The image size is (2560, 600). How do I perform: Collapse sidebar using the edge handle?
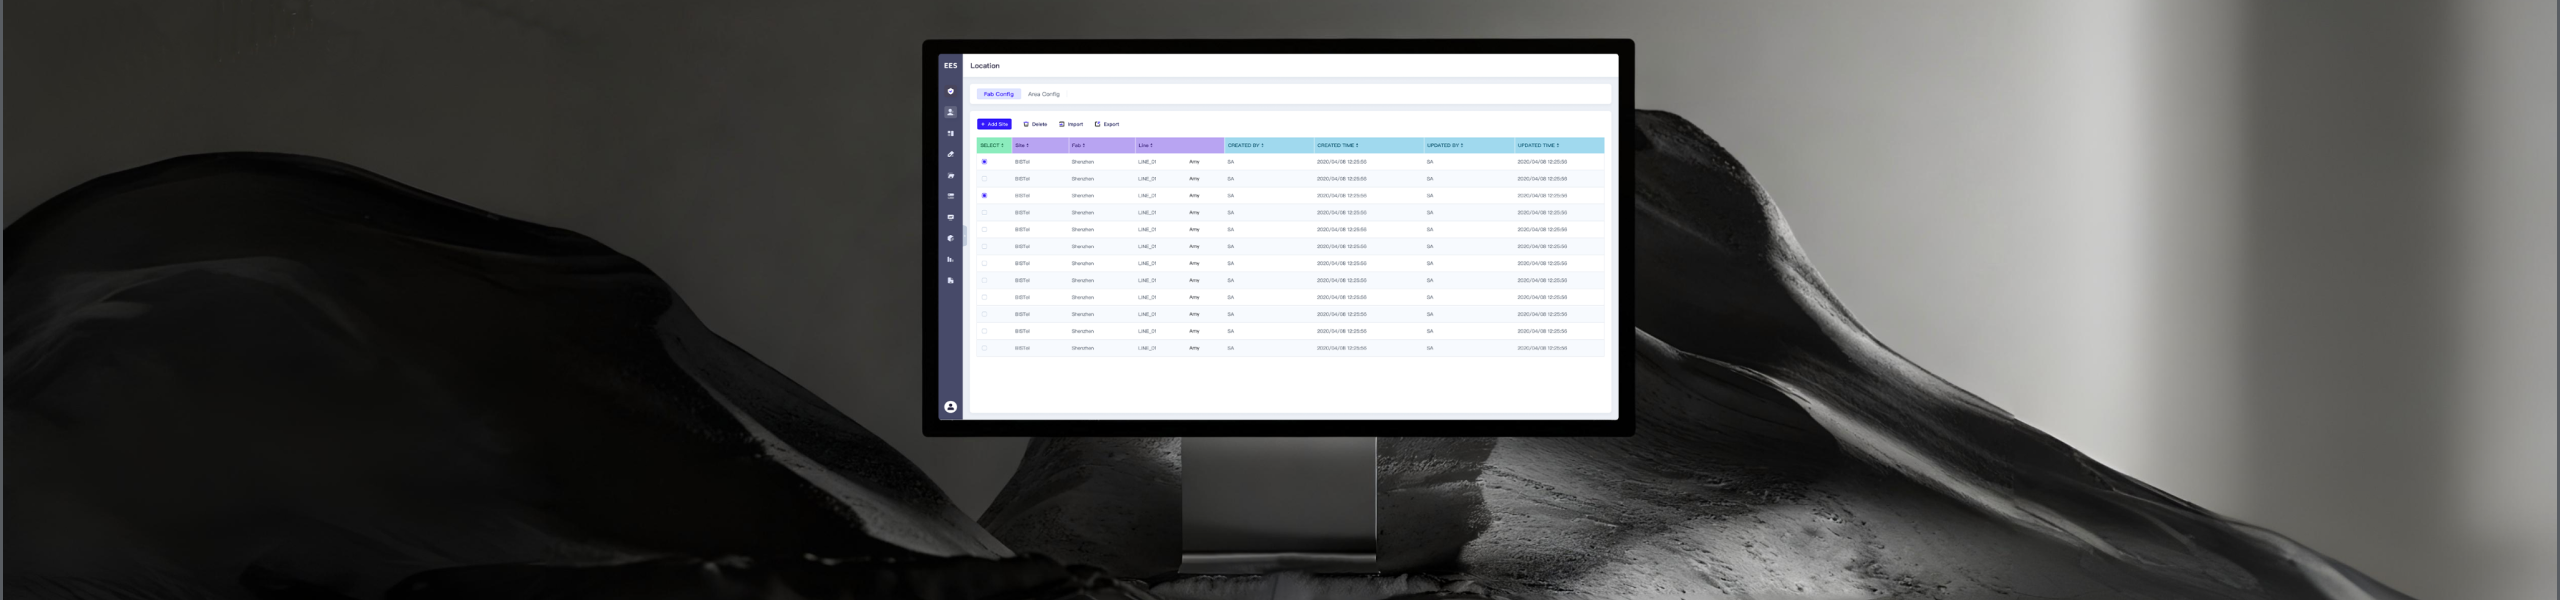tap(965, 237)
